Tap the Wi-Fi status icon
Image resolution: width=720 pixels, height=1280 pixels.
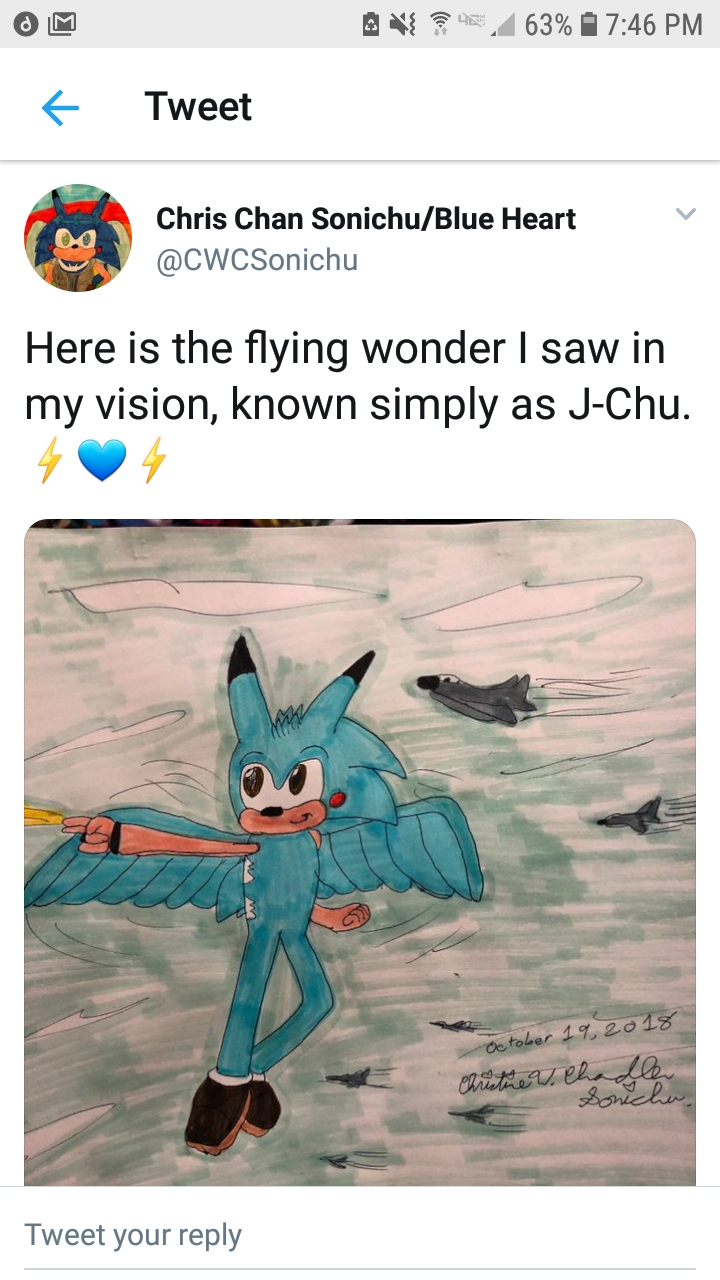tap(440, 24)
